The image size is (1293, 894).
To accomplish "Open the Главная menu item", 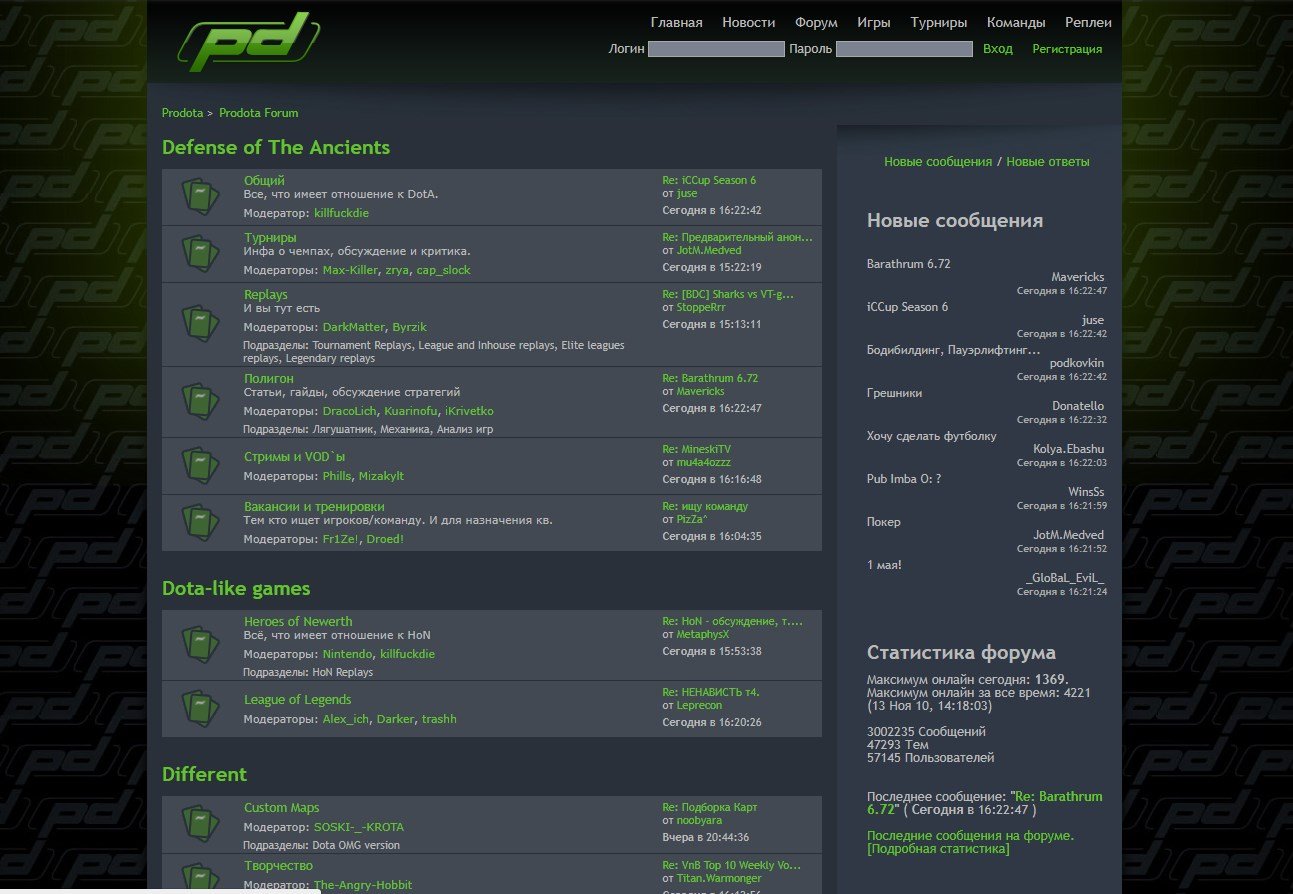I will (676, 22).
